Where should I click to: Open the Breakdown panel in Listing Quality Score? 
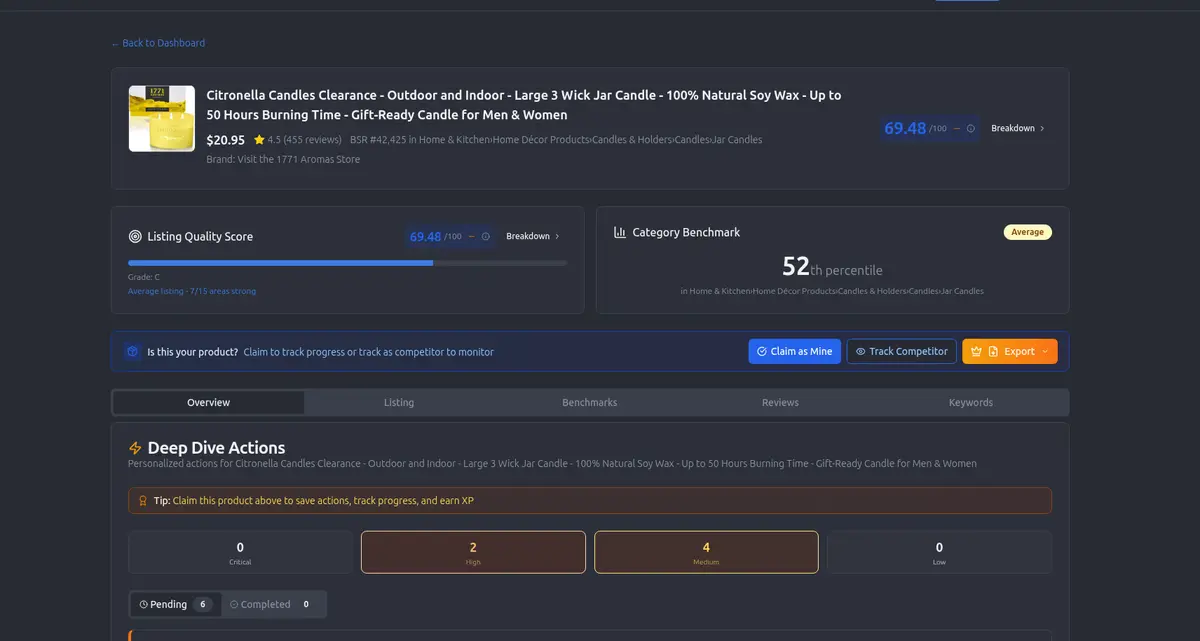coord(529,237)
